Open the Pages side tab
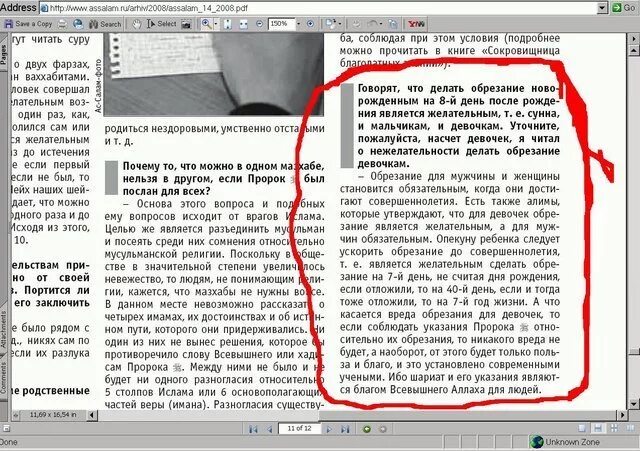 pos(4,54)
